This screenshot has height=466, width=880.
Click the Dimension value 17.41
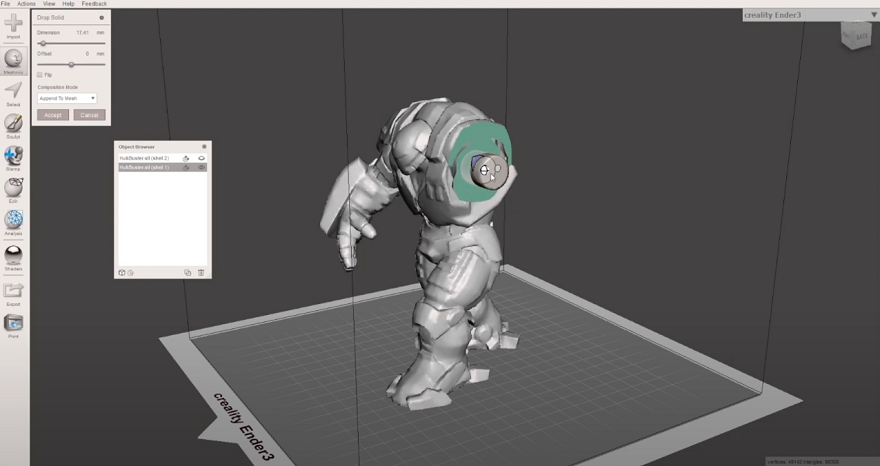click(x=82, y=33)
